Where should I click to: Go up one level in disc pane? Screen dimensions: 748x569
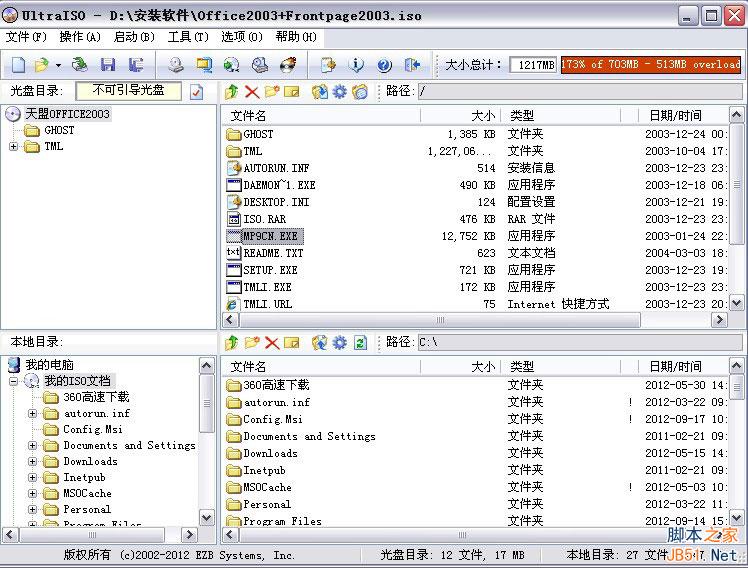pos(232,91)
